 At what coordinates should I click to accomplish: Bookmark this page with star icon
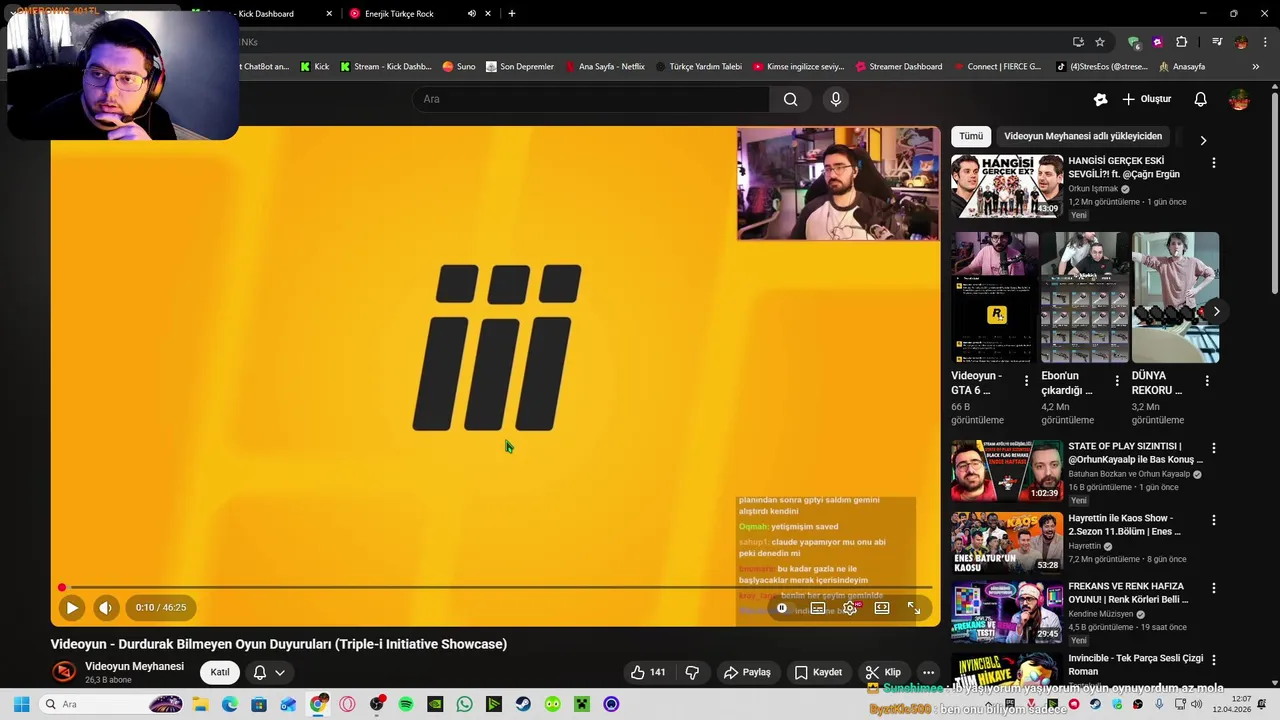pyautogui.click(x=1100, y=42)
